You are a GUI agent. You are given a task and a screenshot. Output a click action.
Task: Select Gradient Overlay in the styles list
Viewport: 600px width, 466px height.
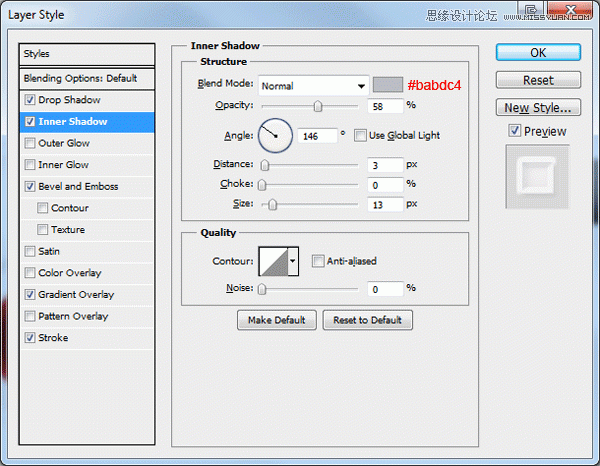click(x=76, y=295)
